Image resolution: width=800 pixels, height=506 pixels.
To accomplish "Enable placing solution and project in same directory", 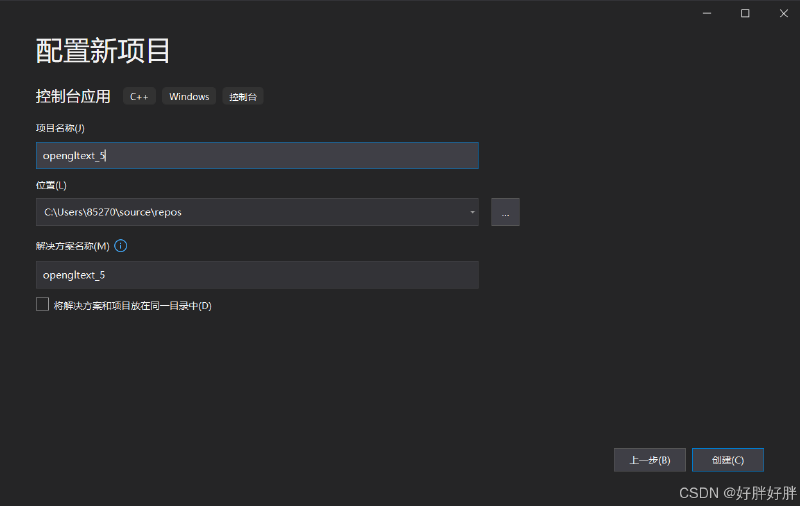I will (42, 305).
